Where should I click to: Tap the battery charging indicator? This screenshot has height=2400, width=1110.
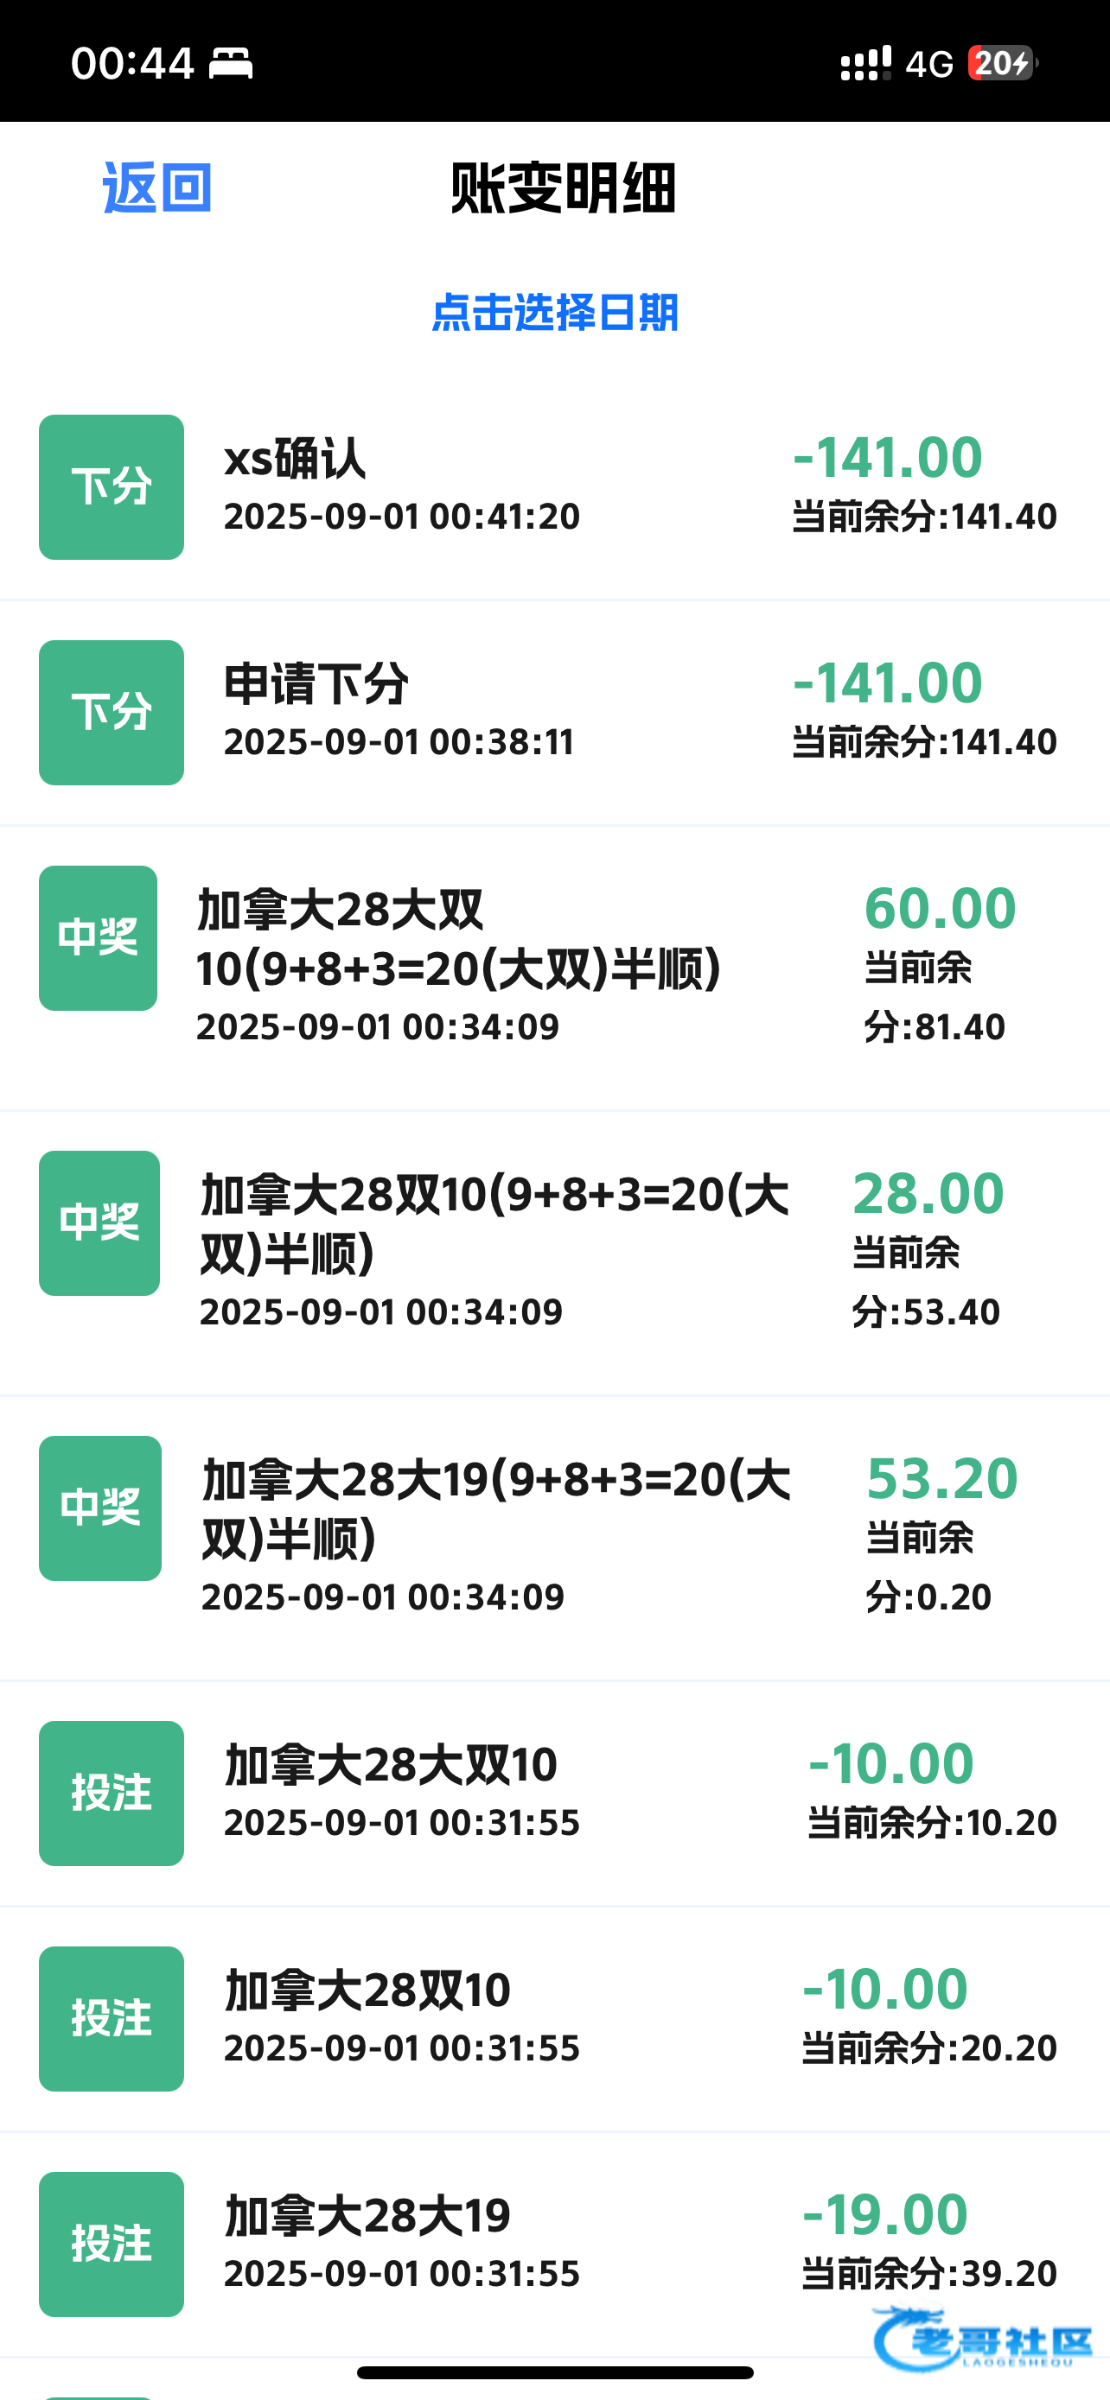(x=1003, y=63)
